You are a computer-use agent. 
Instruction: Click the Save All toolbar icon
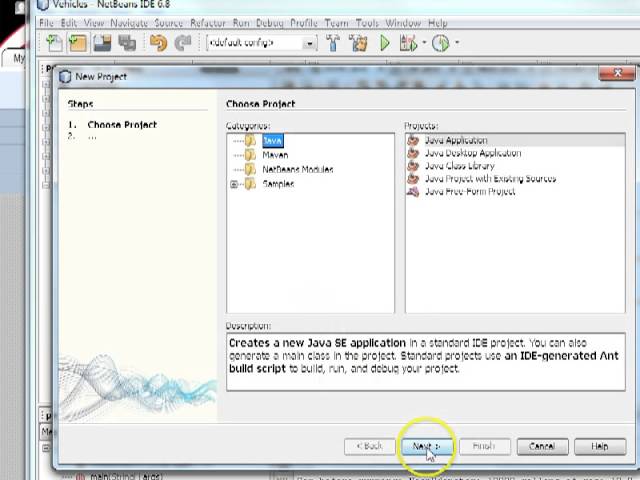[x=127, y=43]
